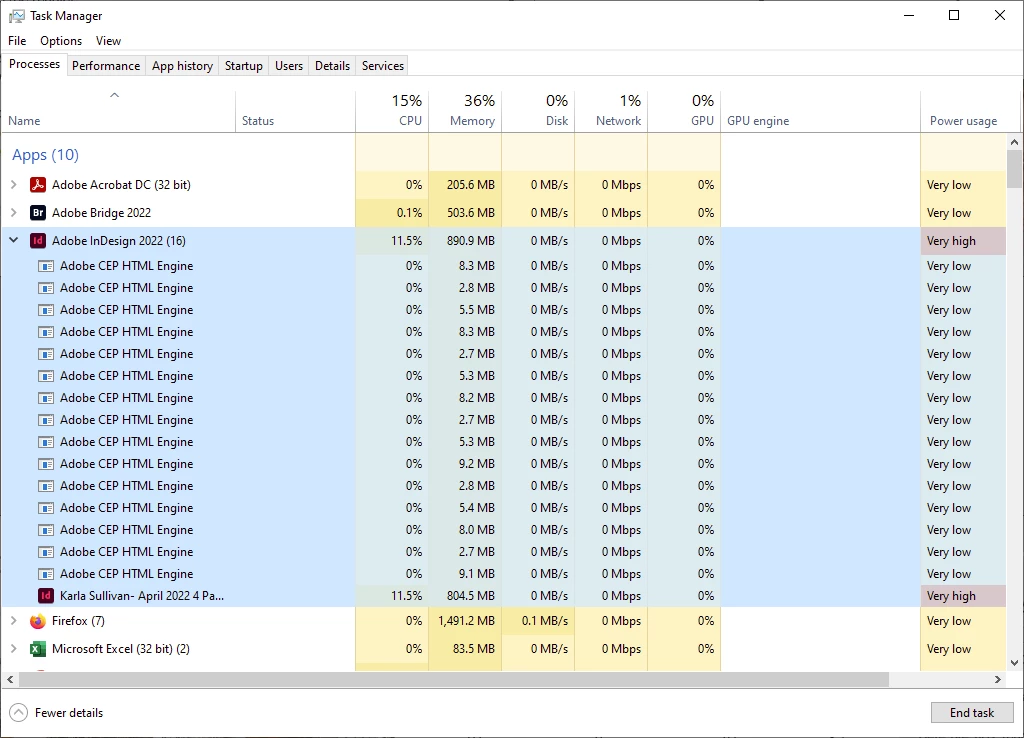Switch to the Startup tab

(244, 65)
